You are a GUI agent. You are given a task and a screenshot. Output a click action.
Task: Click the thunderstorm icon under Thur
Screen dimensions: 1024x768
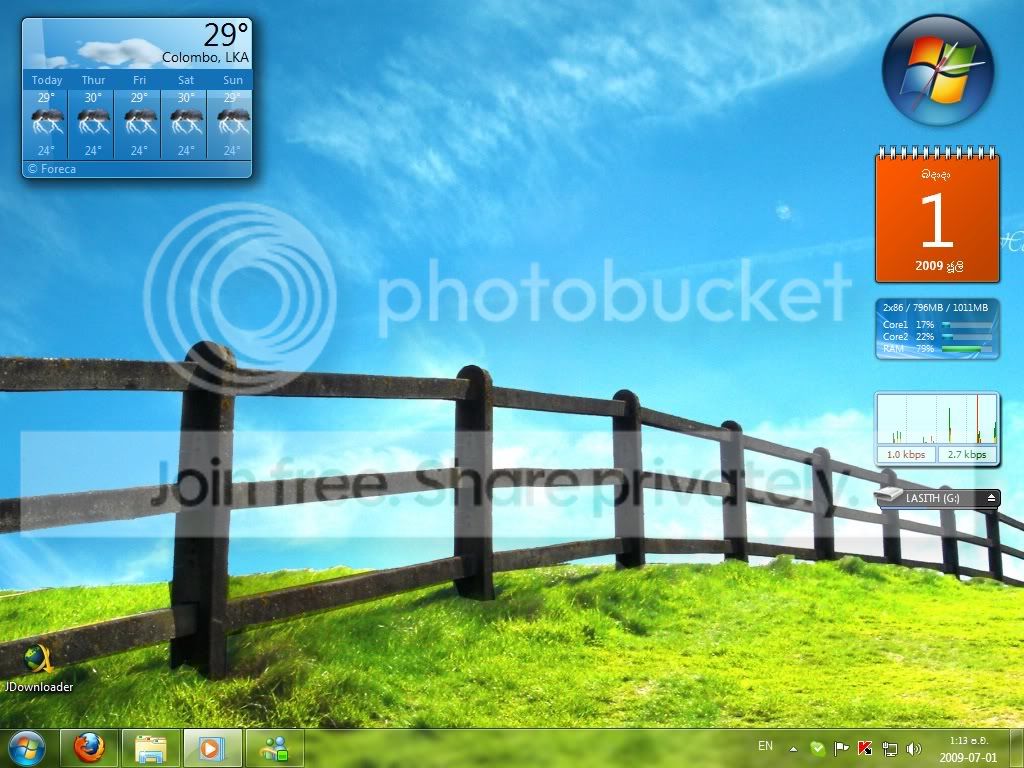click(x=93, y=122)
